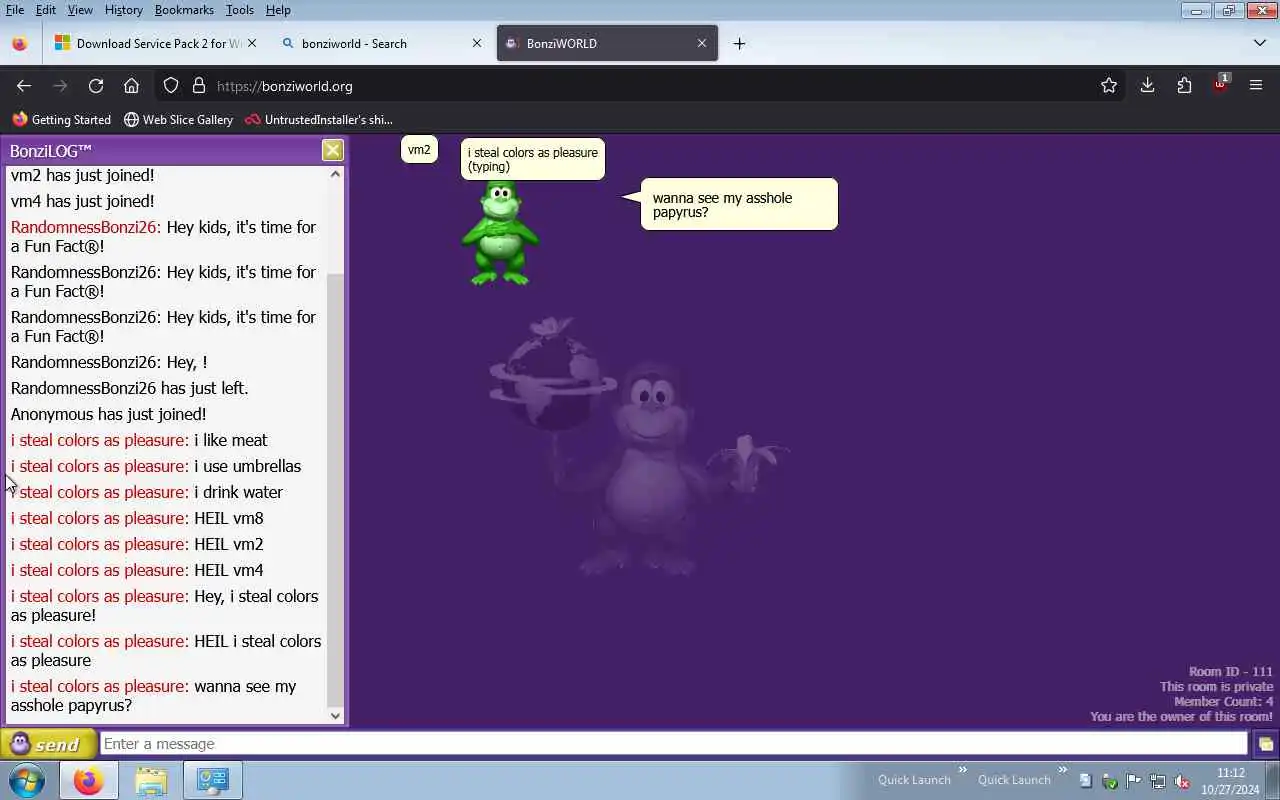Close the BonziLOG panel
The height and width of the screenshot is (800, 1280).
(x=332, y=150)
